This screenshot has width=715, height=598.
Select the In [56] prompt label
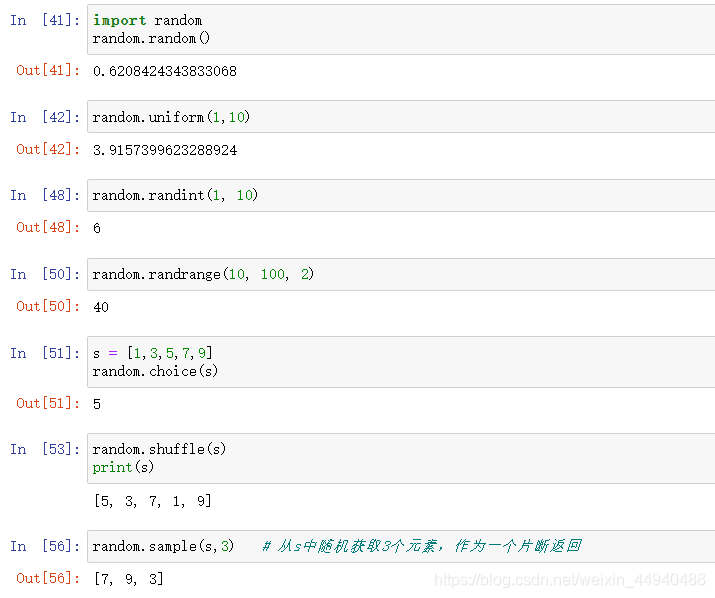(45, 546)
